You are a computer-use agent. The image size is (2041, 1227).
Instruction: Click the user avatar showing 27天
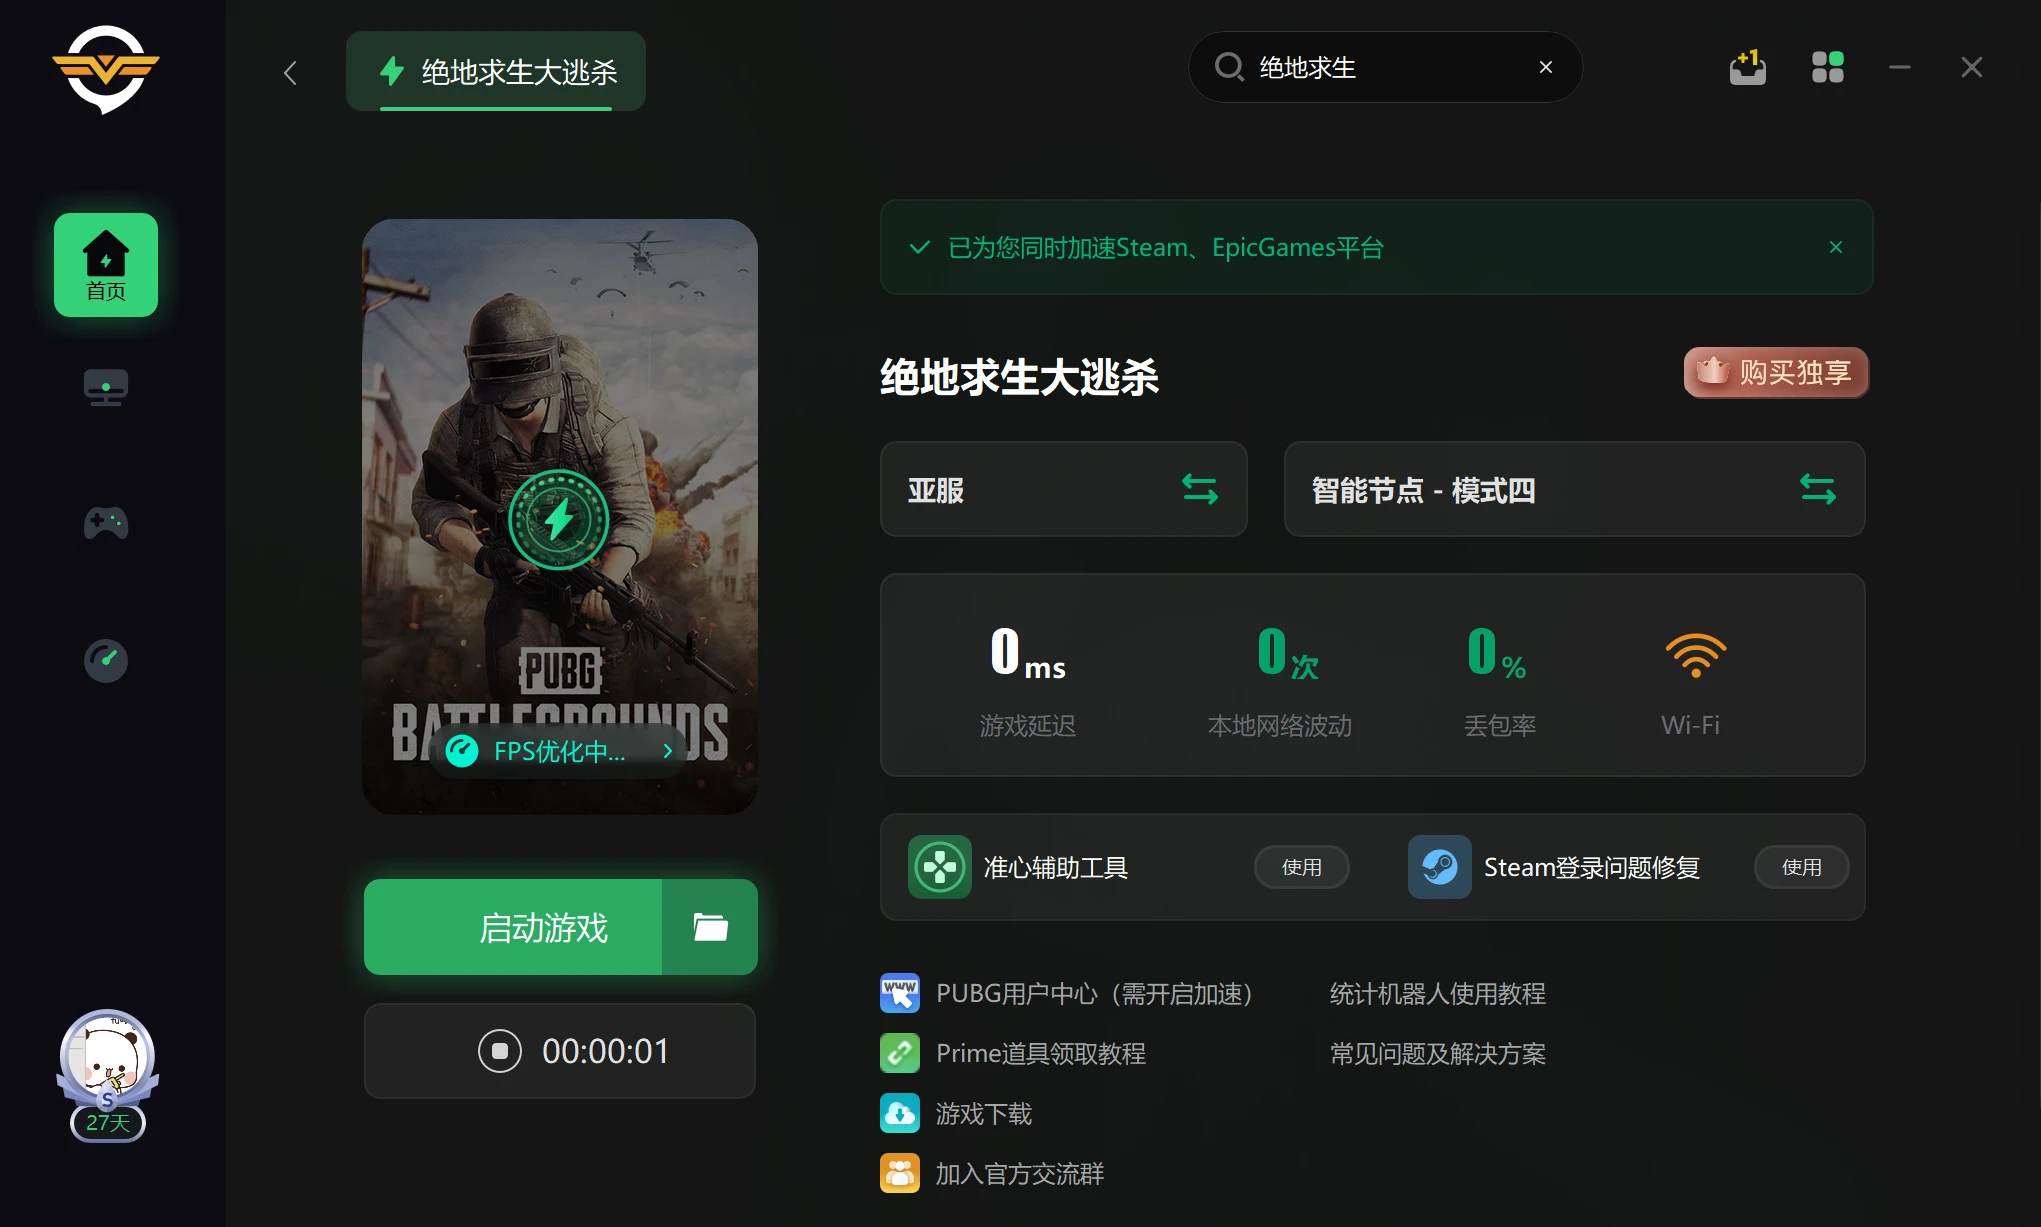pyautogui.click(x=107, y=1075)
